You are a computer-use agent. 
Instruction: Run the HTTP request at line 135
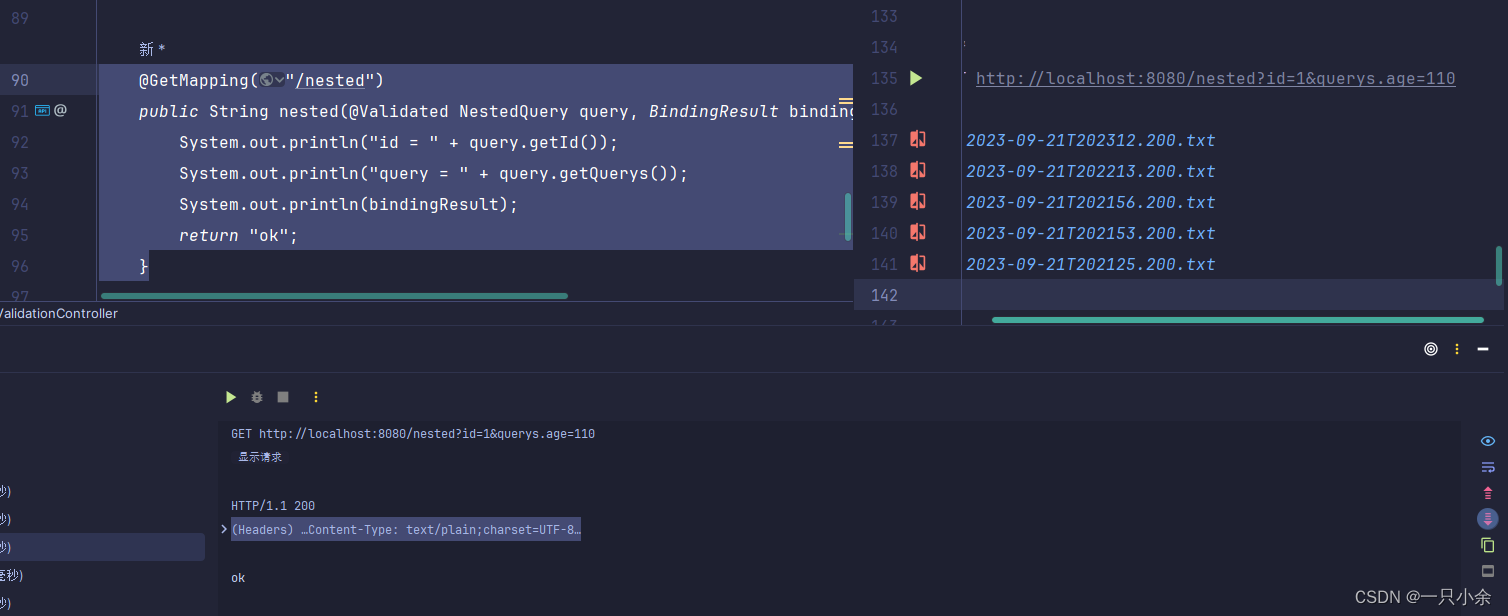[x=916, y=78]
